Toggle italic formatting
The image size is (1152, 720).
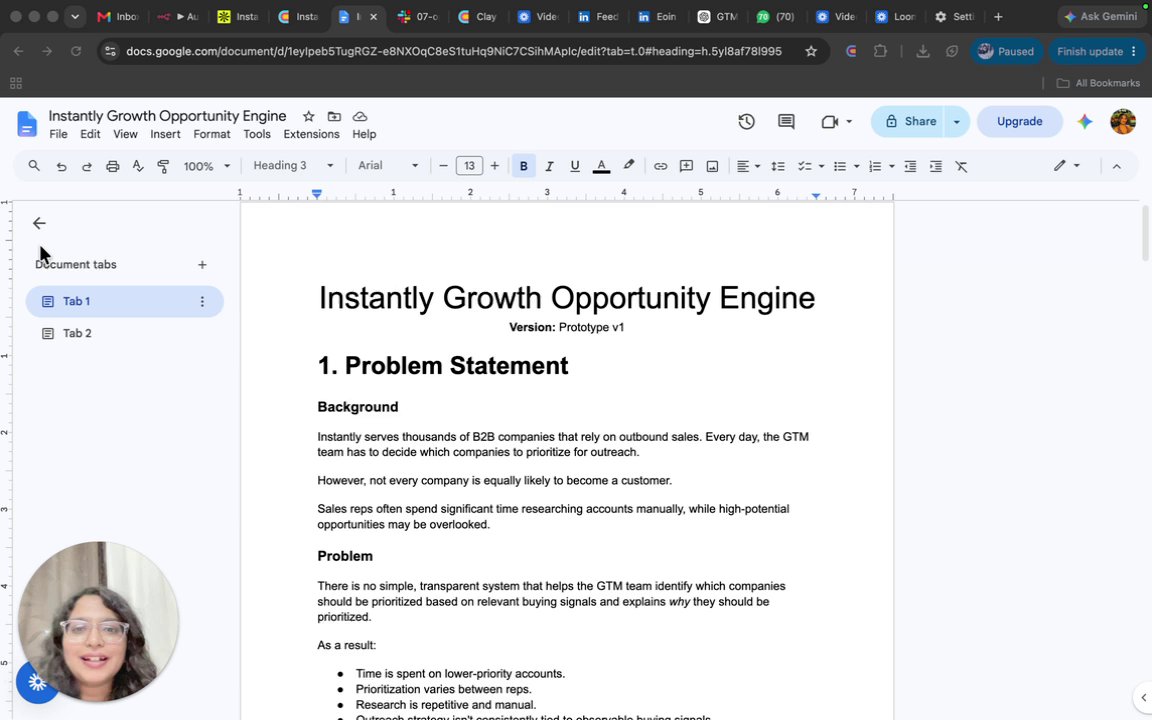(x=549, y=166)
